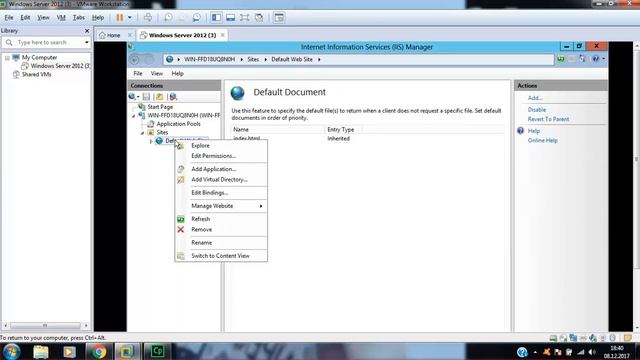
Task: Click the folder up icon in Connections toolbar
Action: click(x=160, y=97)
